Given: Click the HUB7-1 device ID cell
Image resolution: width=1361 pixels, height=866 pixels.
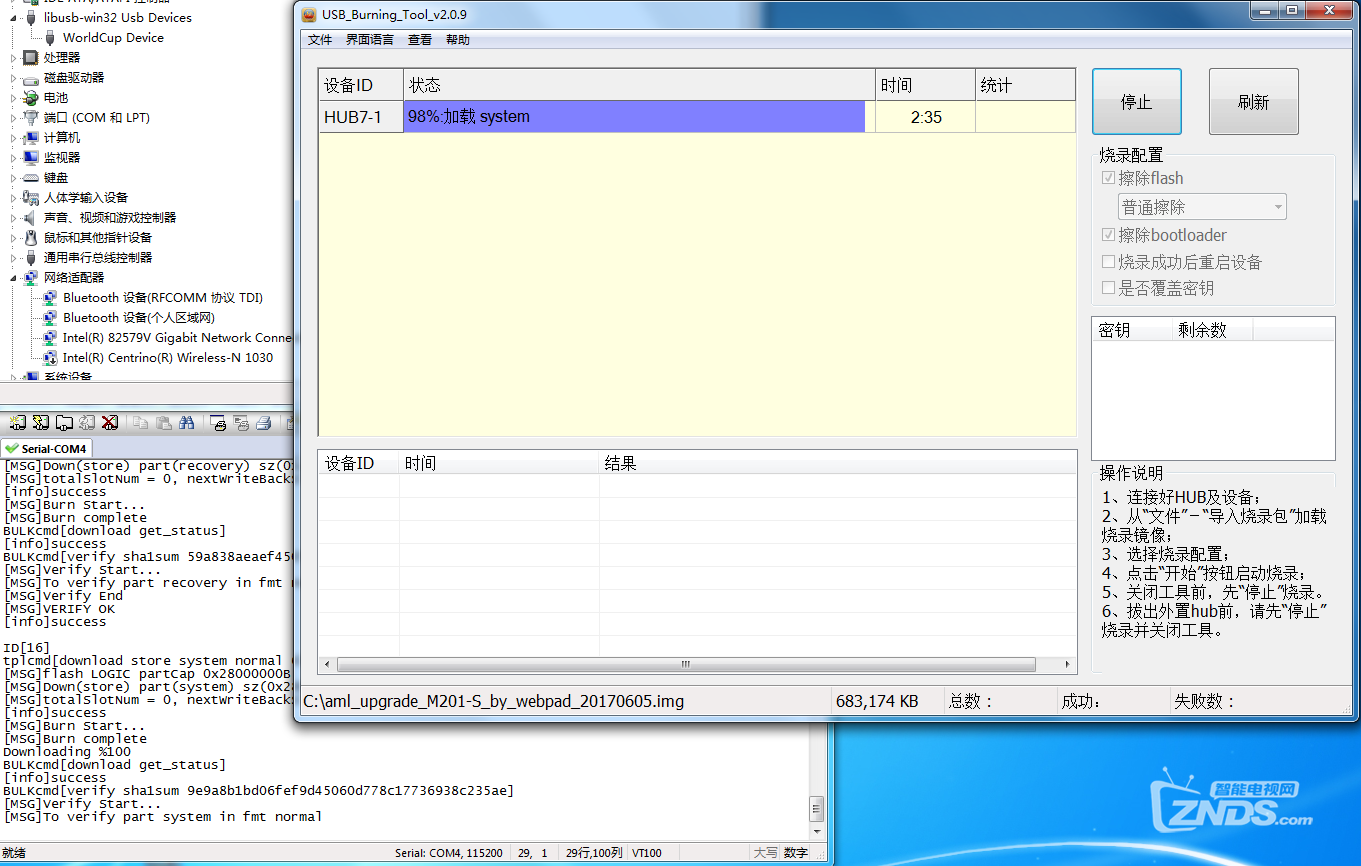Looking at the screenshot, I should coord(361,117).
